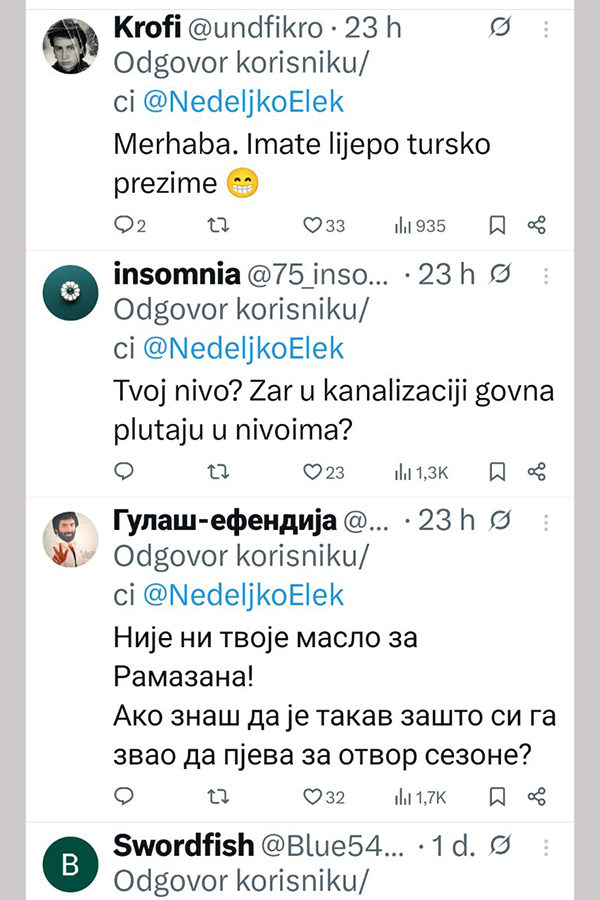This screenshot has height=900, width=600.
Task: Bookmark Krofi's tweet
Action: [496, 225]
